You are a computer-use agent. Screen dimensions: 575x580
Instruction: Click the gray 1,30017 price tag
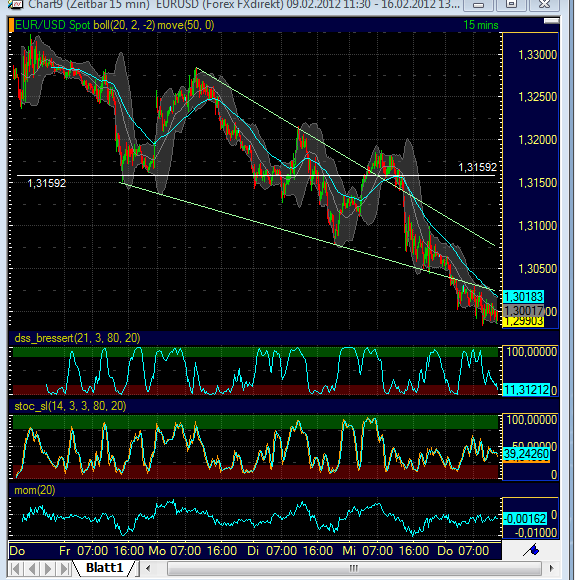pos(523,310)
